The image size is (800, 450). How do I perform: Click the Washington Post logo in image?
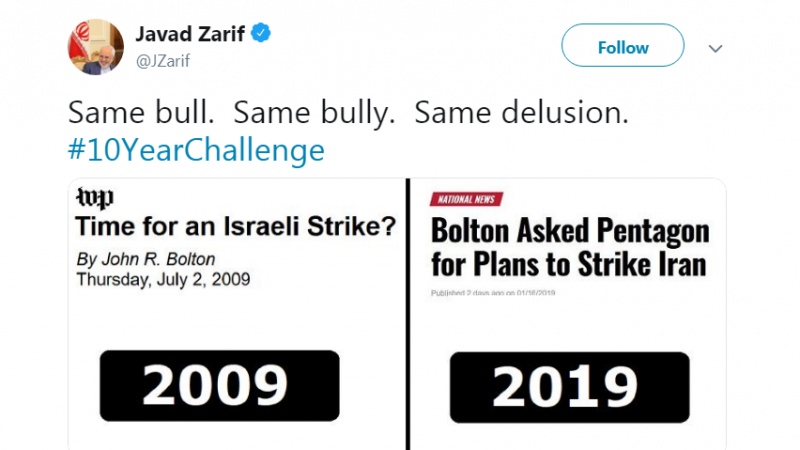pyautogui.click(x=95, y=198)
